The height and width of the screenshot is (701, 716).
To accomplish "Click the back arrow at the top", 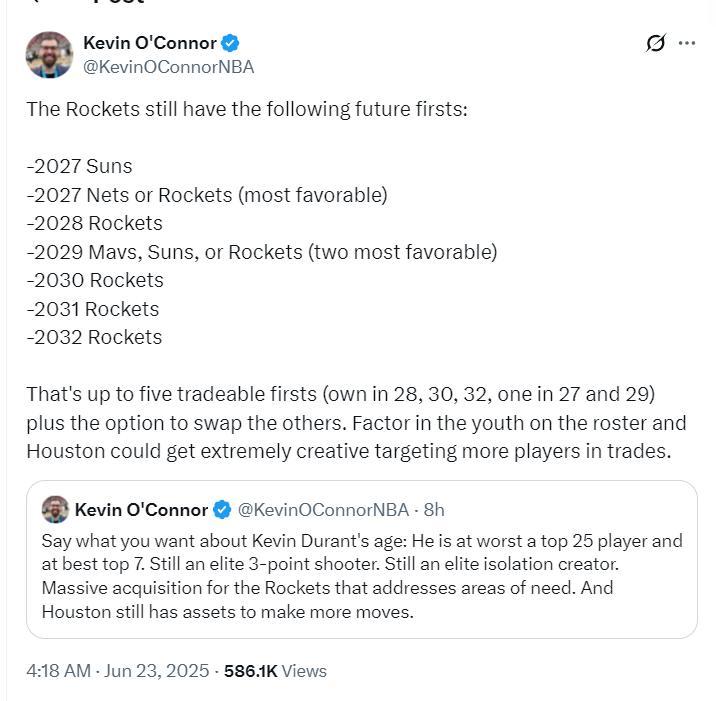I will click(34, 3).
